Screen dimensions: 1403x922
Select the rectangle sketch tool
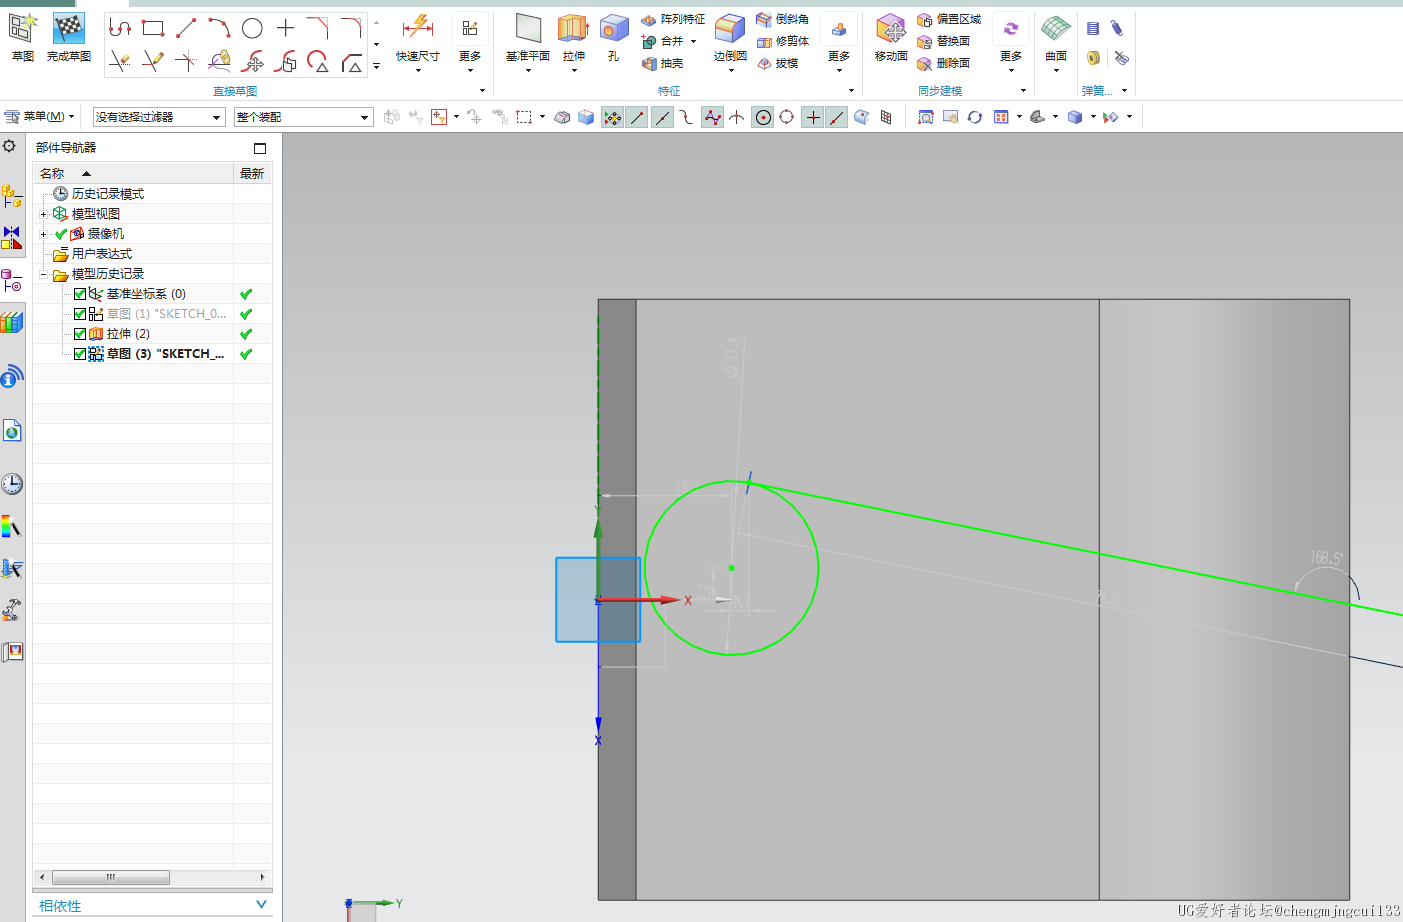coord(153,28)
